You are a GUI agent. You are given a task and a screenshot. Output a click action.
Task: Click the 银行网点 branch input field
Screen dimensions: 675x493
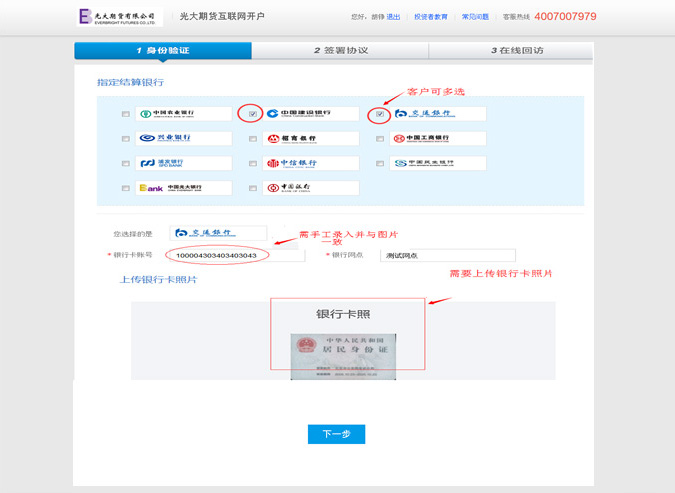(448, 255)
